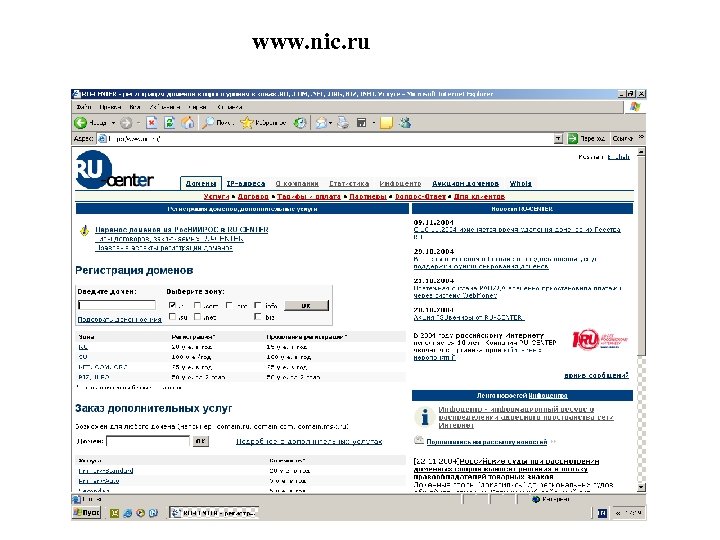The width and height of the screenshot is (720, 540).
Task: Open the Whois tab link
Action: click(521, 183)
